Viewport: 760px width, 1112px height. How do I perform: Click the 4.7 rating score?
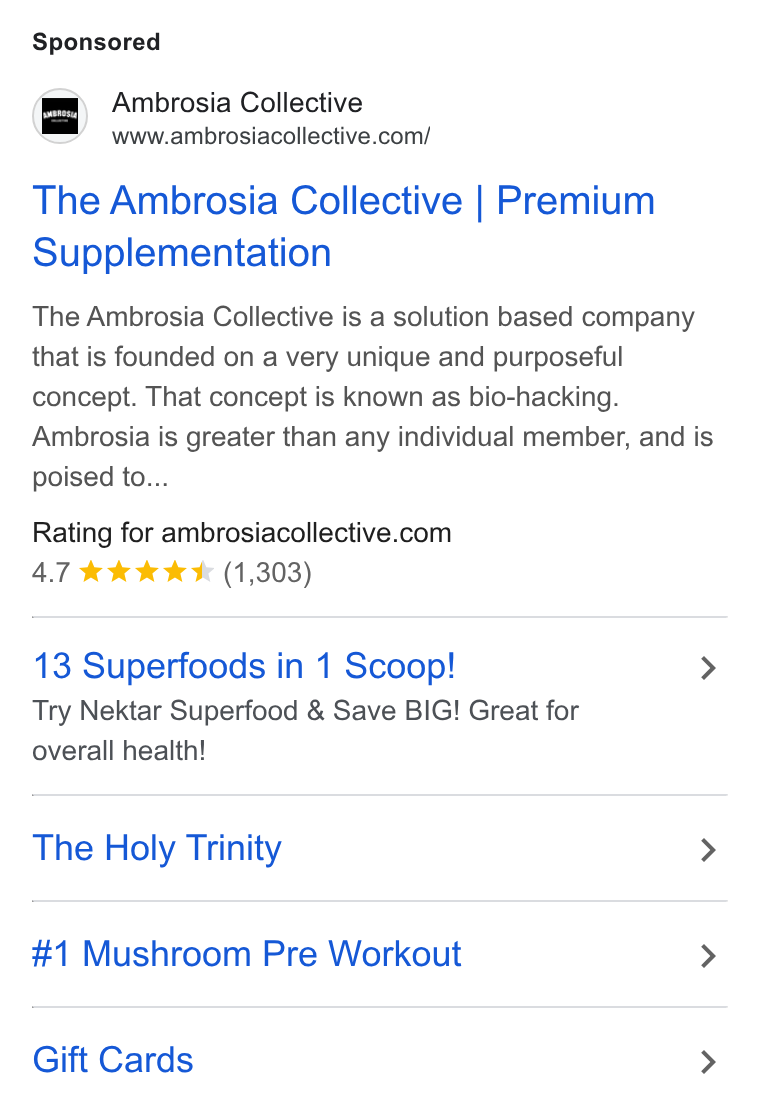coord(51,572)
